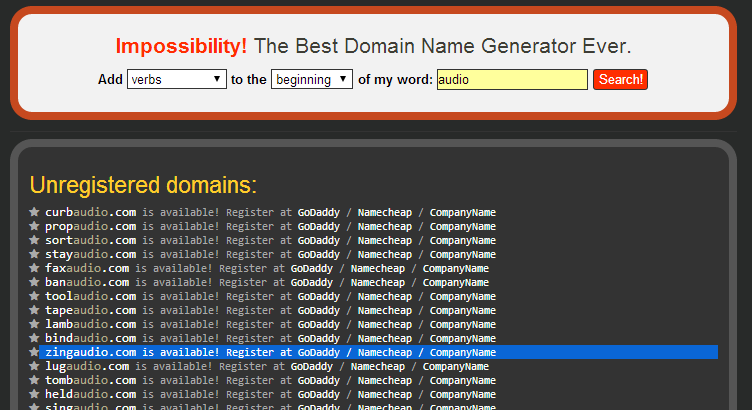Open GoDaddy link for curbaudio.com
Image resolution: width=752 pixels, height=410 pixels.
318,212
